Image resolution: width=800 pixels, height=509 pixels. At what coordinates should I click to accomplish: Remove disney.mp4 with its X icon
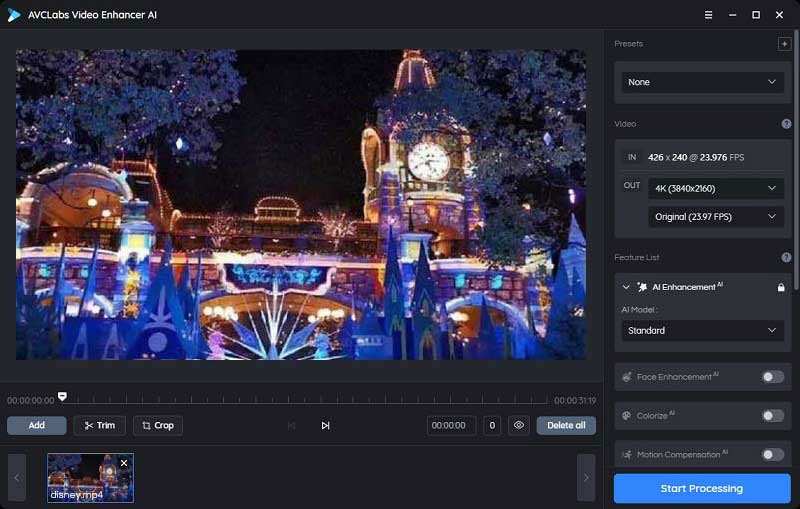pyautogui.click(x=124, y=463)
